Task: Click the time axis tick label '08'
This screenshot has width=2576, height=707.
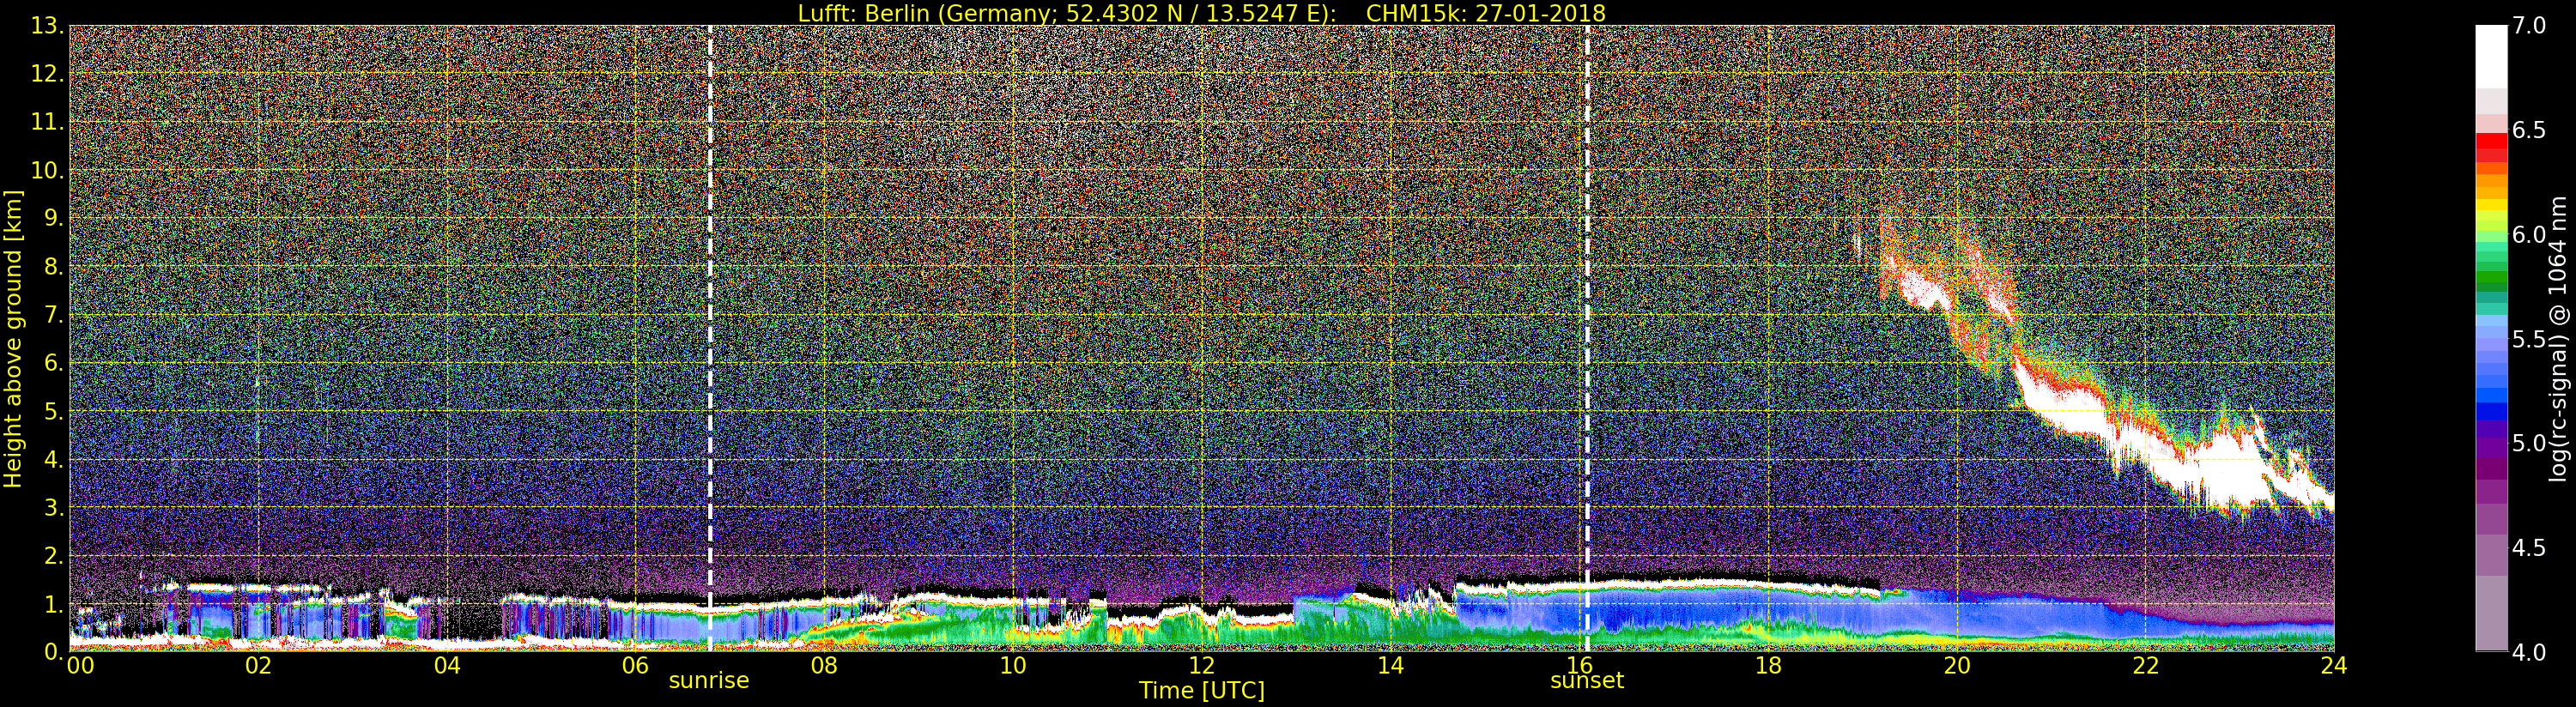Action: click(824, 666)
